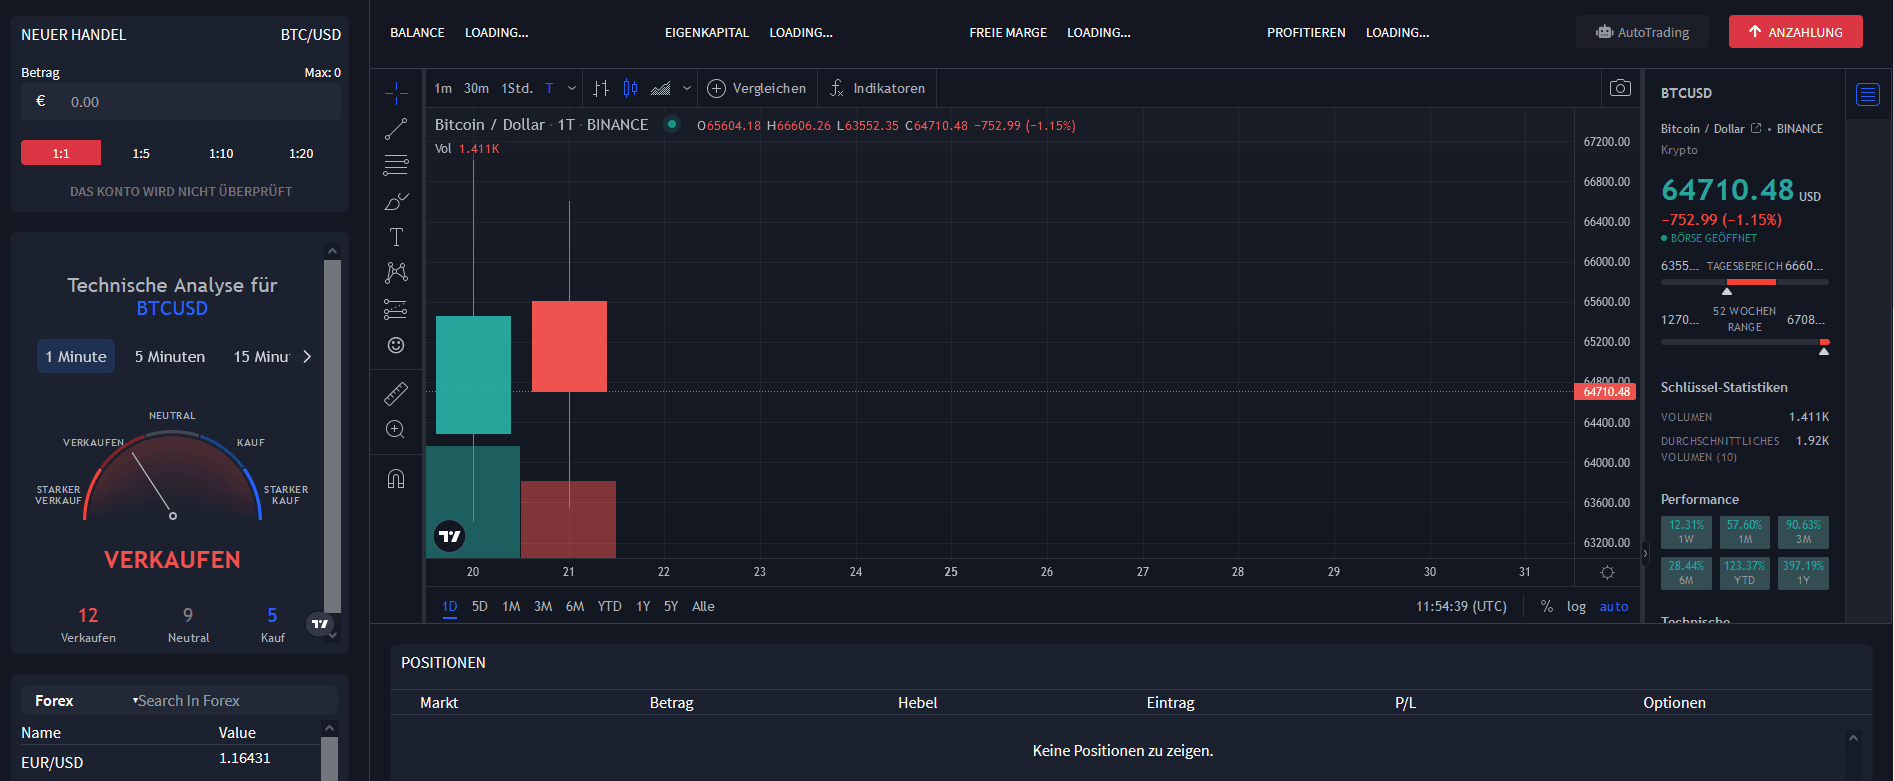Click the 52 Wochen range slider marker
This screenshot has width=1894, height=781.
[1824, 351]
